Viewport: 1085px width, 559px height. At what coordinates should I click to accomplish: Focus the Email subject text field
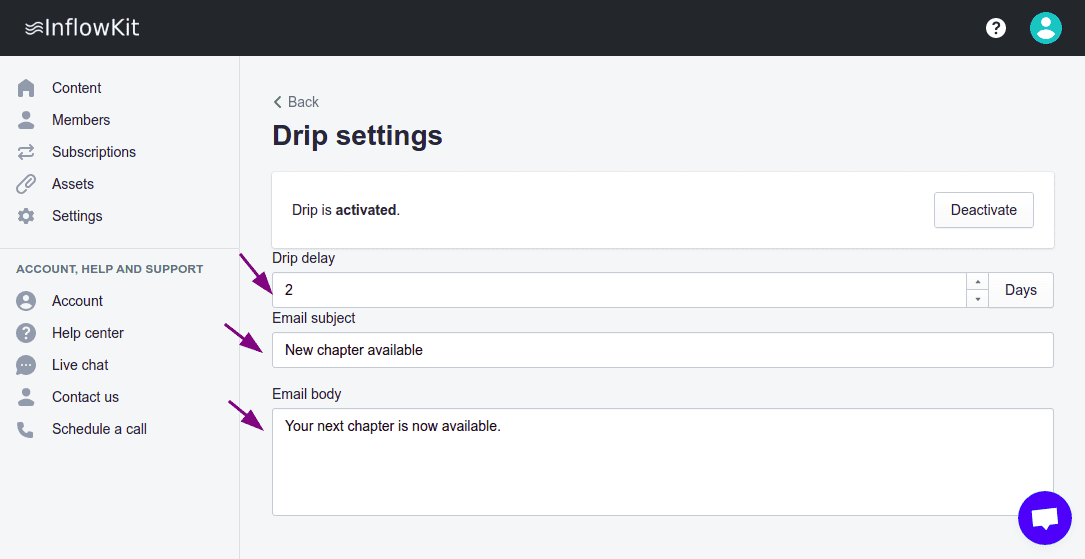662,350
